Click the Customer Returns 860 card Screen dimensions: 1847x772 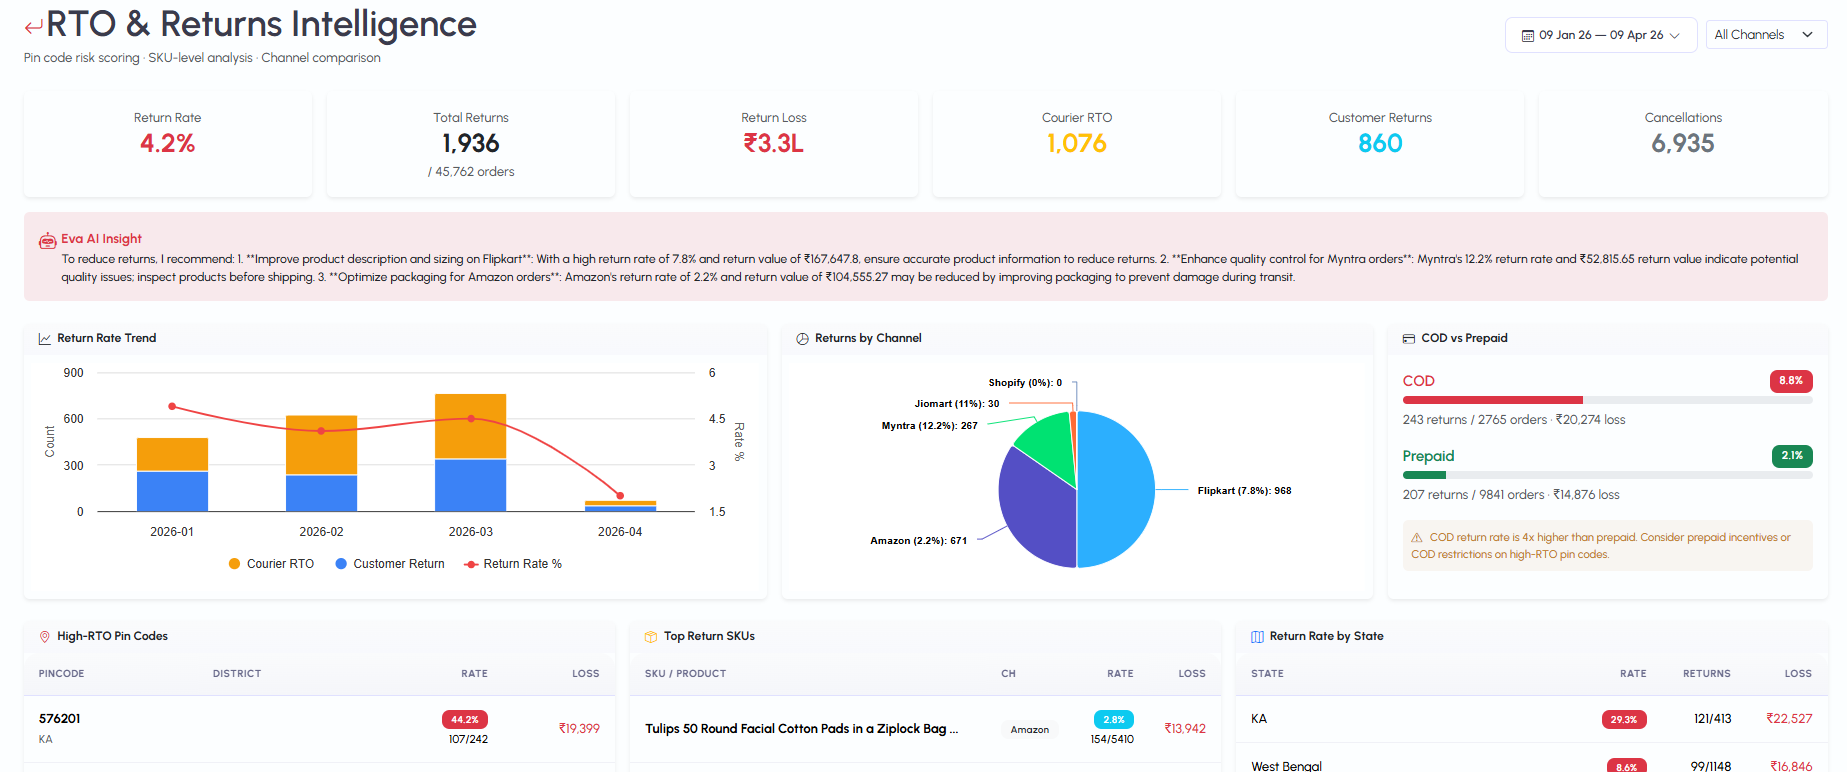[x=1380, y=145]
